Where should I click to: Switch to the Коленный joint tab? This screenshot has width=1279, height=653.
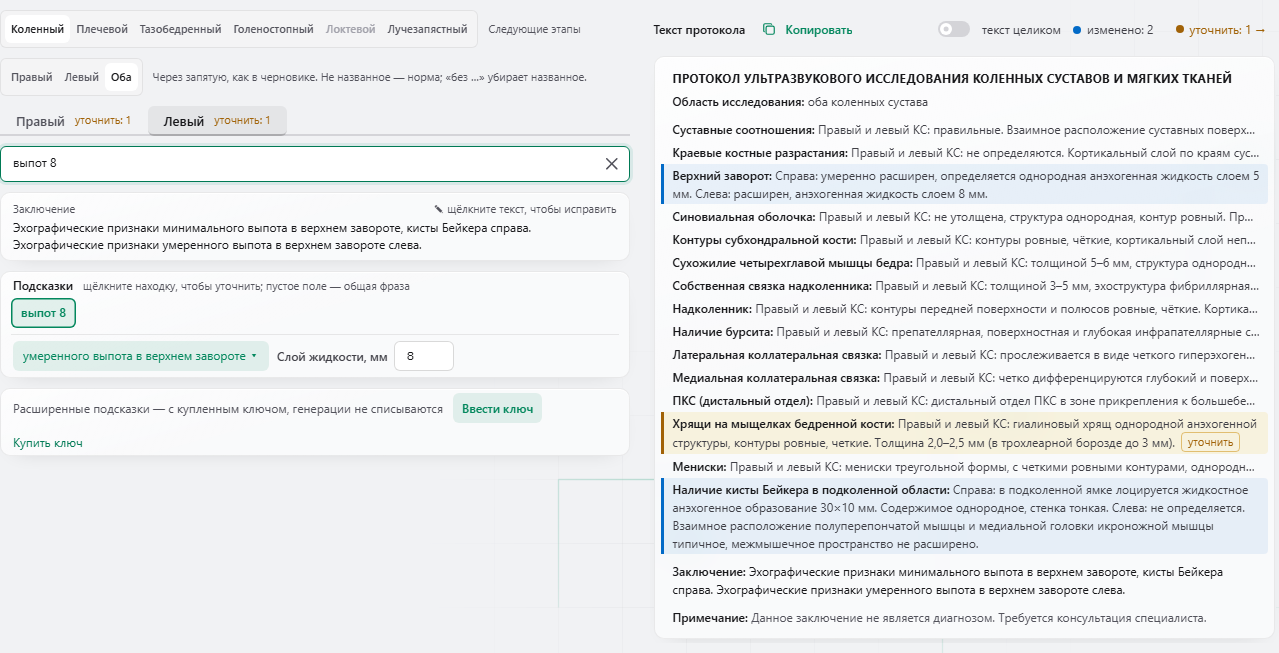[38, 29]
